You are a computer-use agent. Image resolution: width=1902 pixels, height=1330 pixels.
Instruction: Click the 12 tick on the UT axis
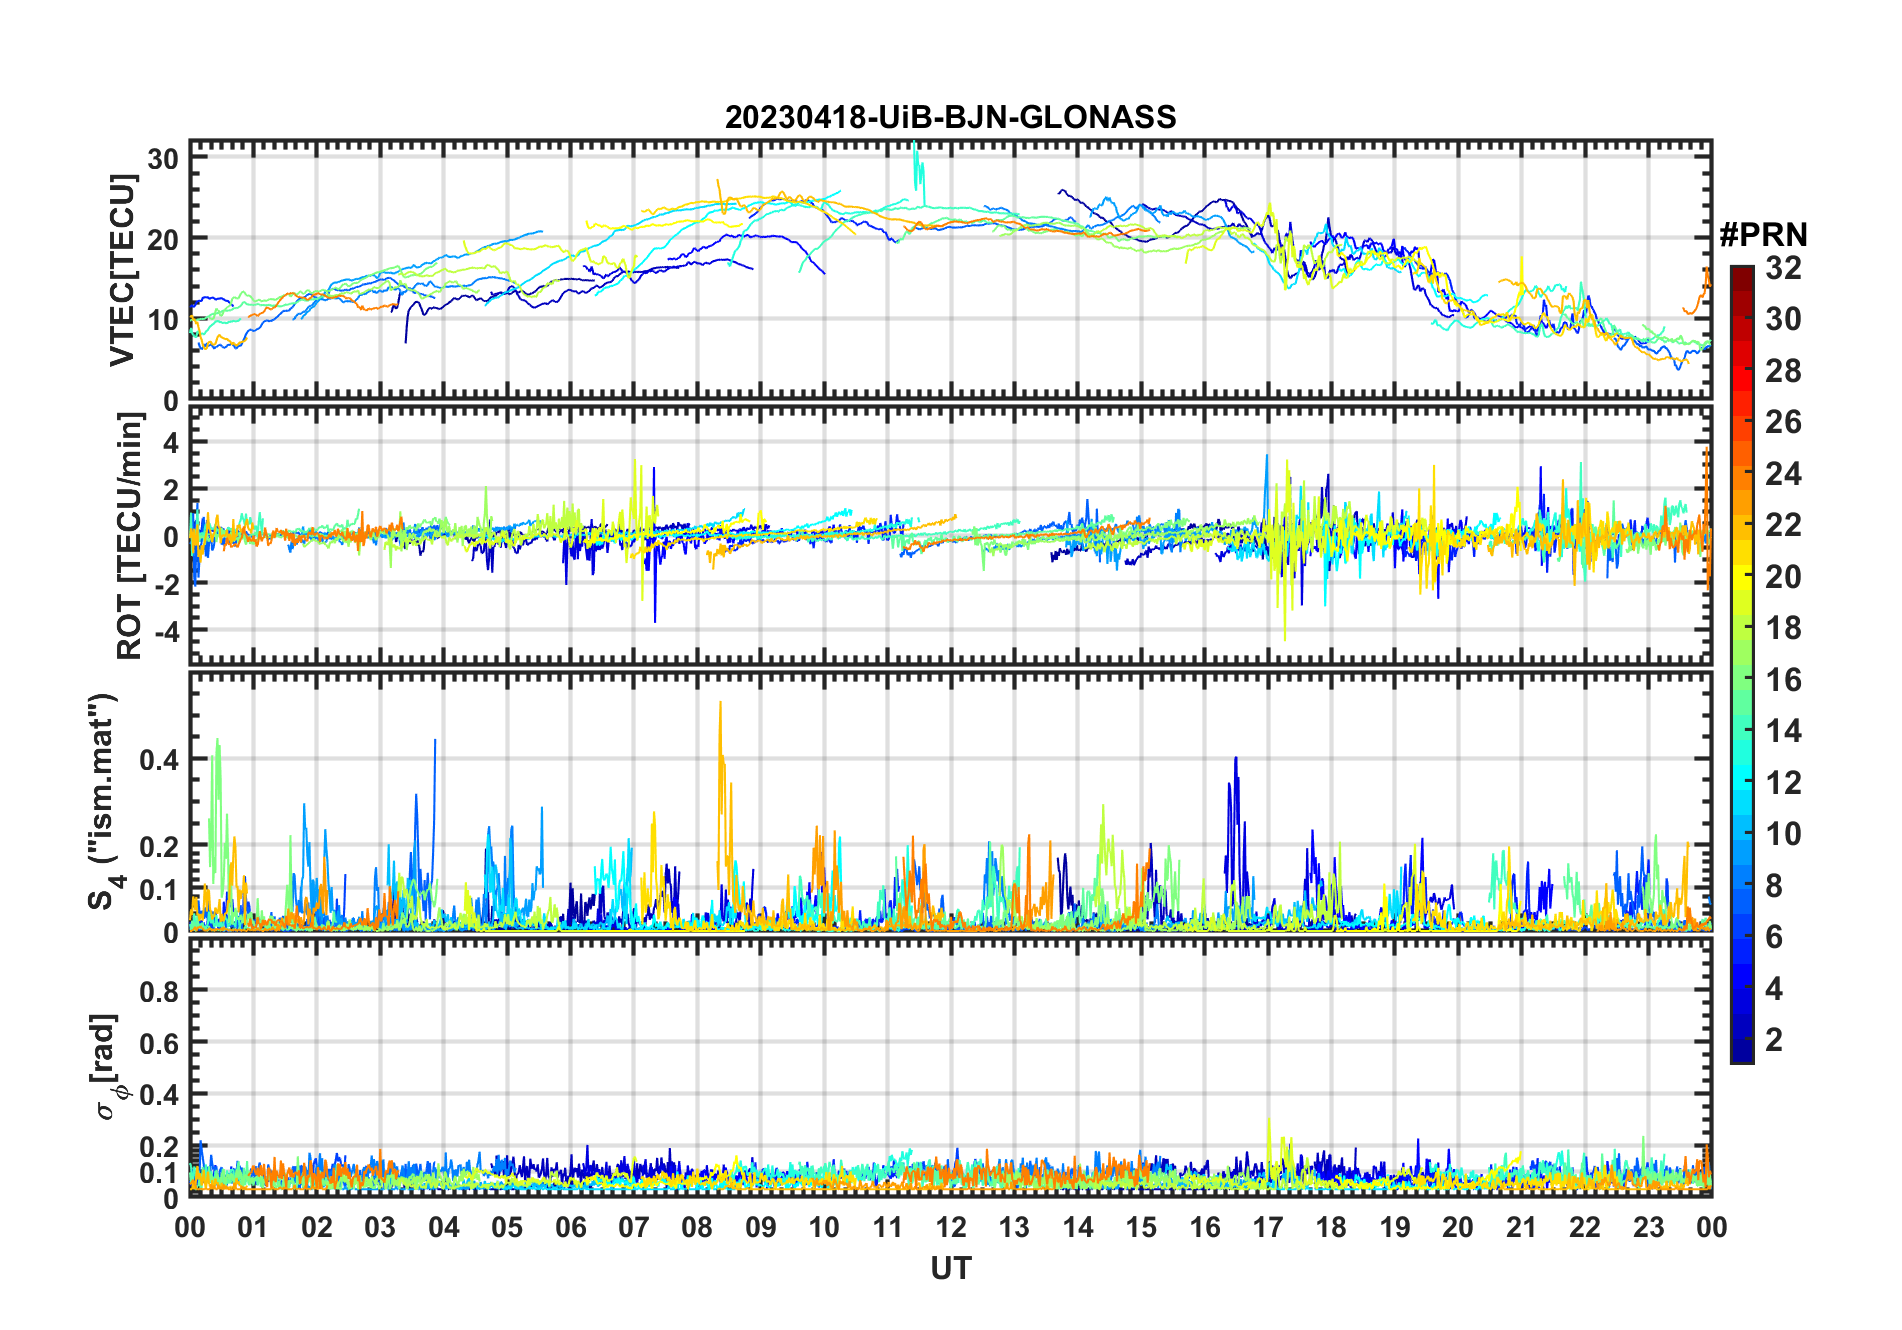click(950, 1227)
